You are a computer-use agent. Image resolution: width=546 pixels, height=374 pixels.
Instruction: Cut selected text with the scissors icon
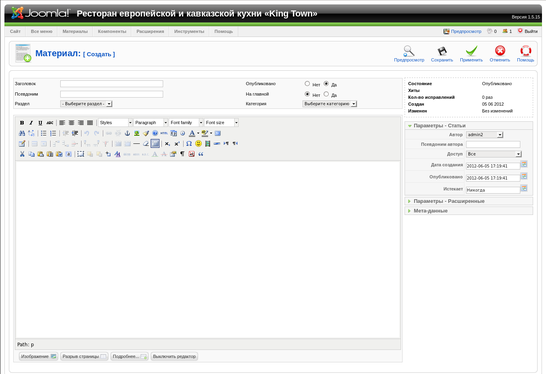point(22,154)
